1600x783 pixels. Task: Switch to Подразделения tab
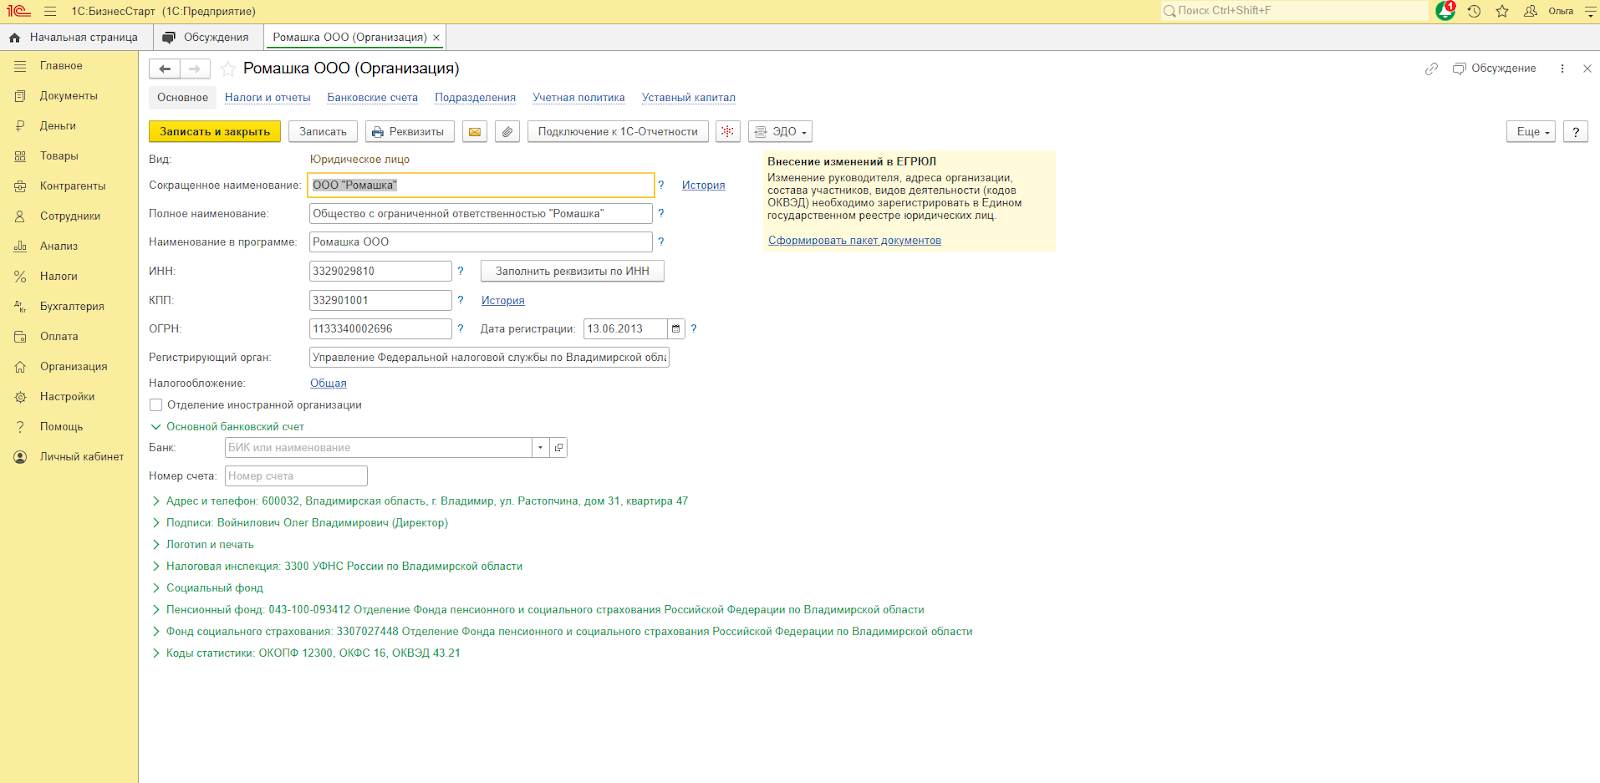click(x=475, y=98)
